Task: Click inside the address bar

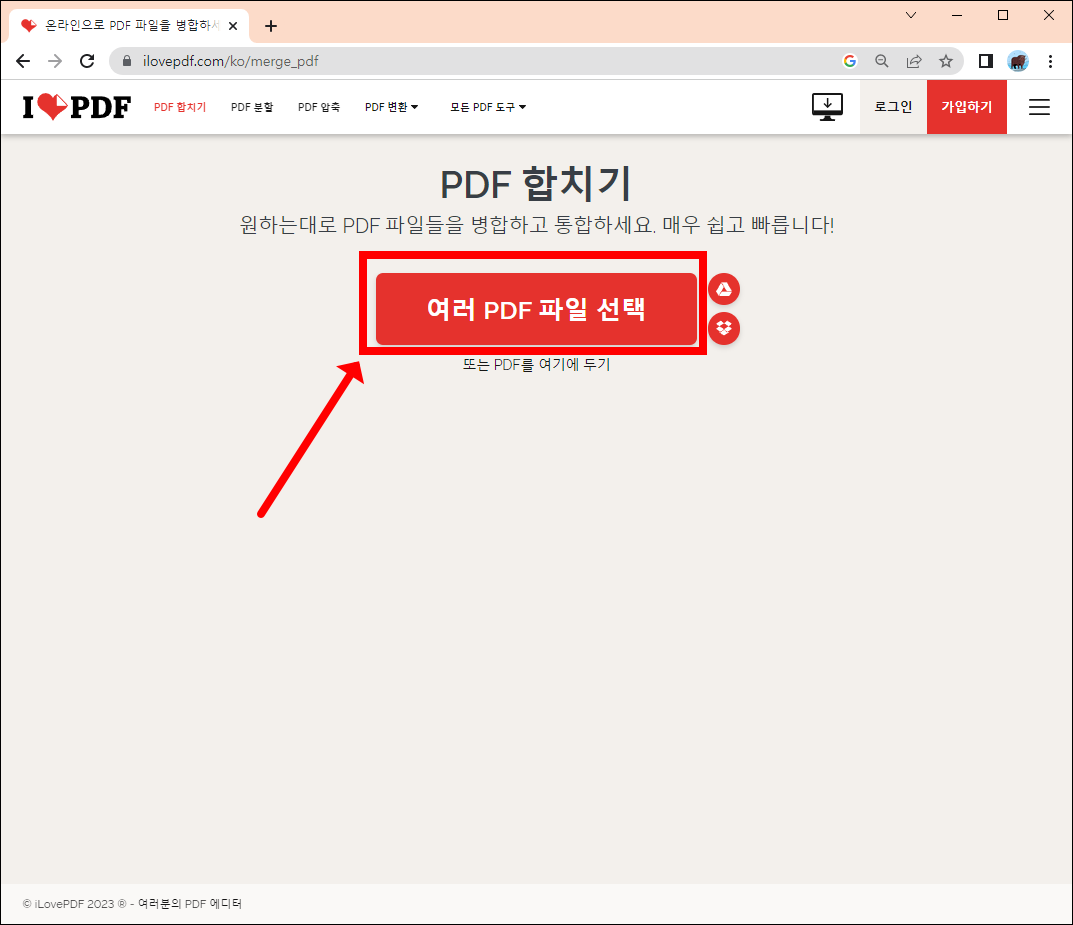Action: [x=400, y=60]
